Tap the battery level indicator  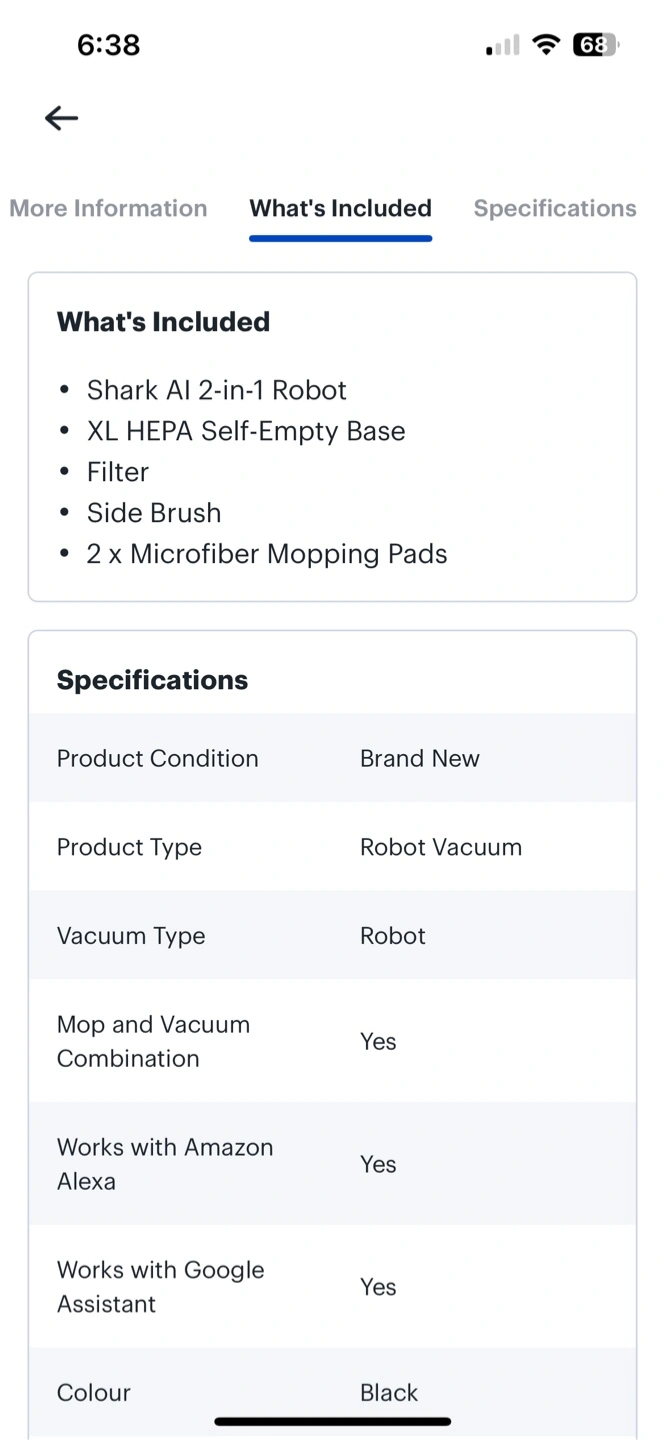pos(595,45)
